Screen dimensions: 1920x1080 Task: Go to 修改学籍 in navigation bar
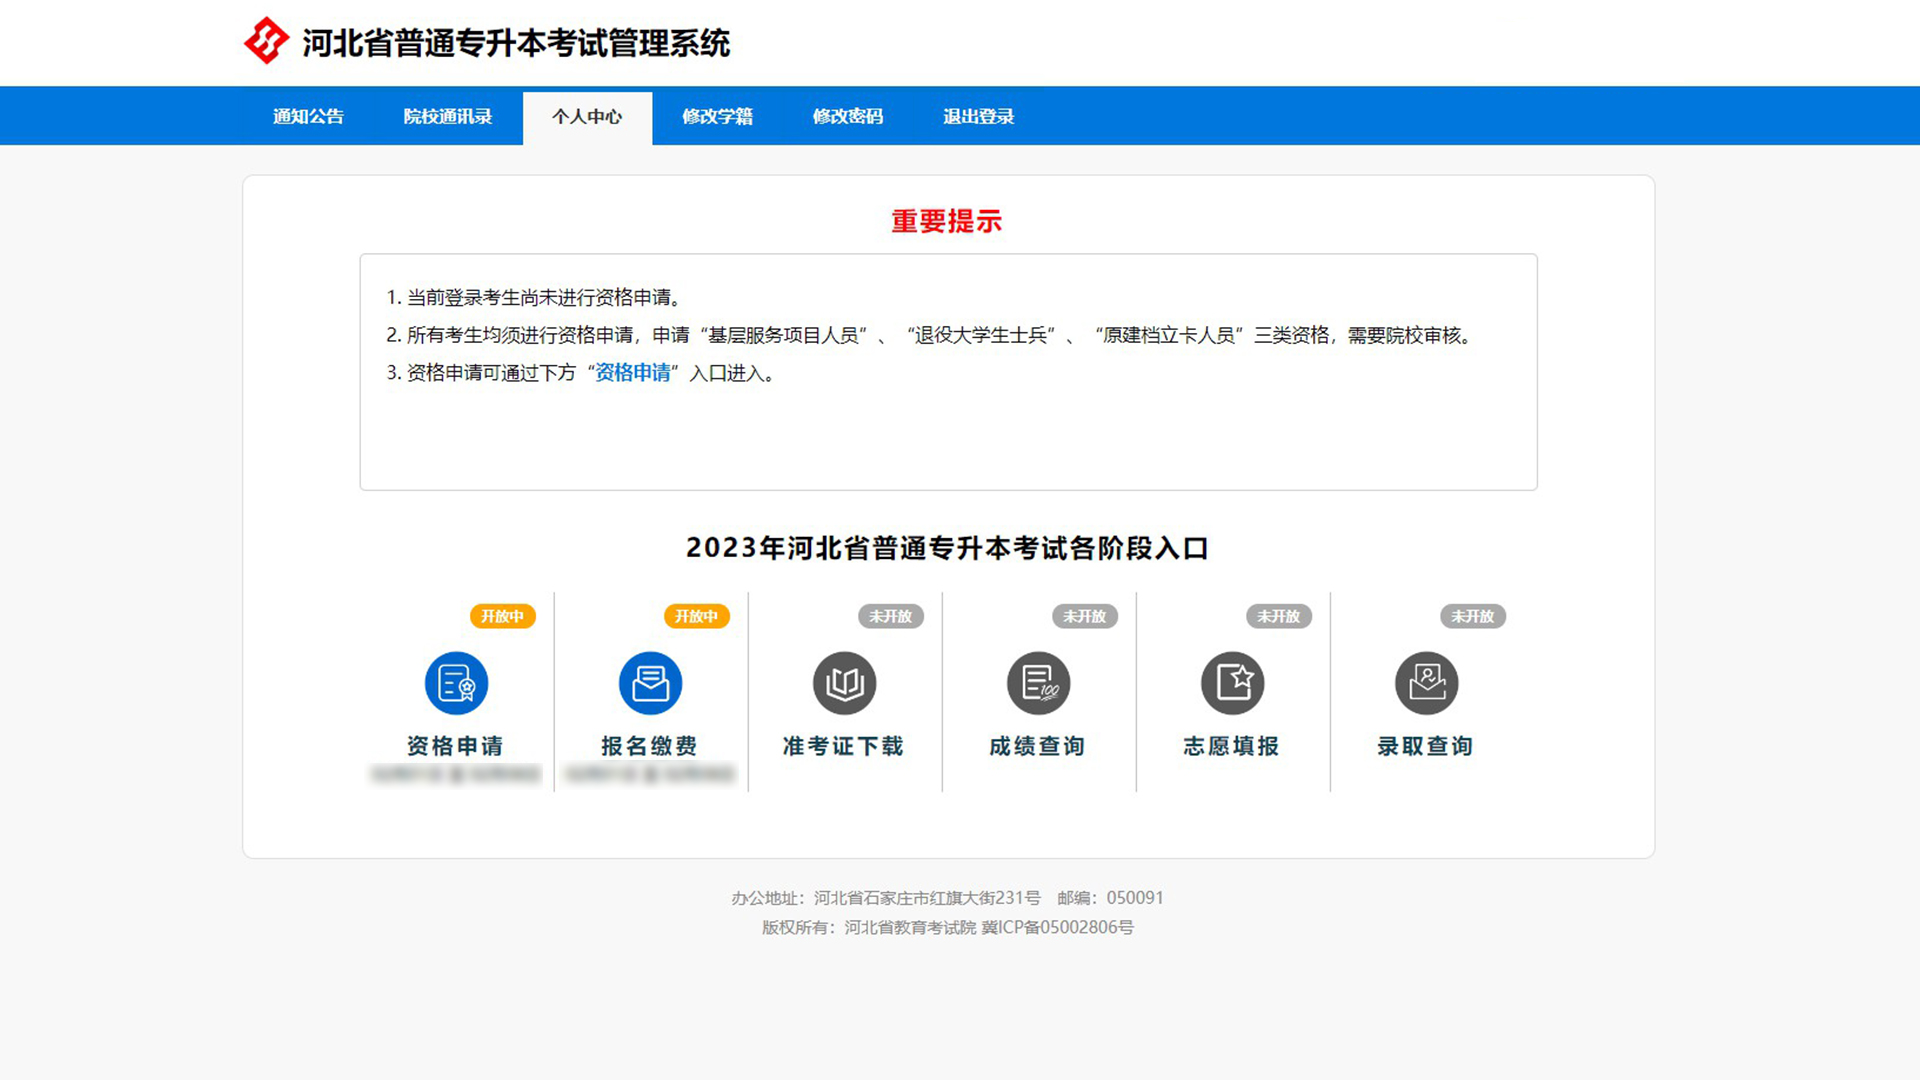point(717,117)
